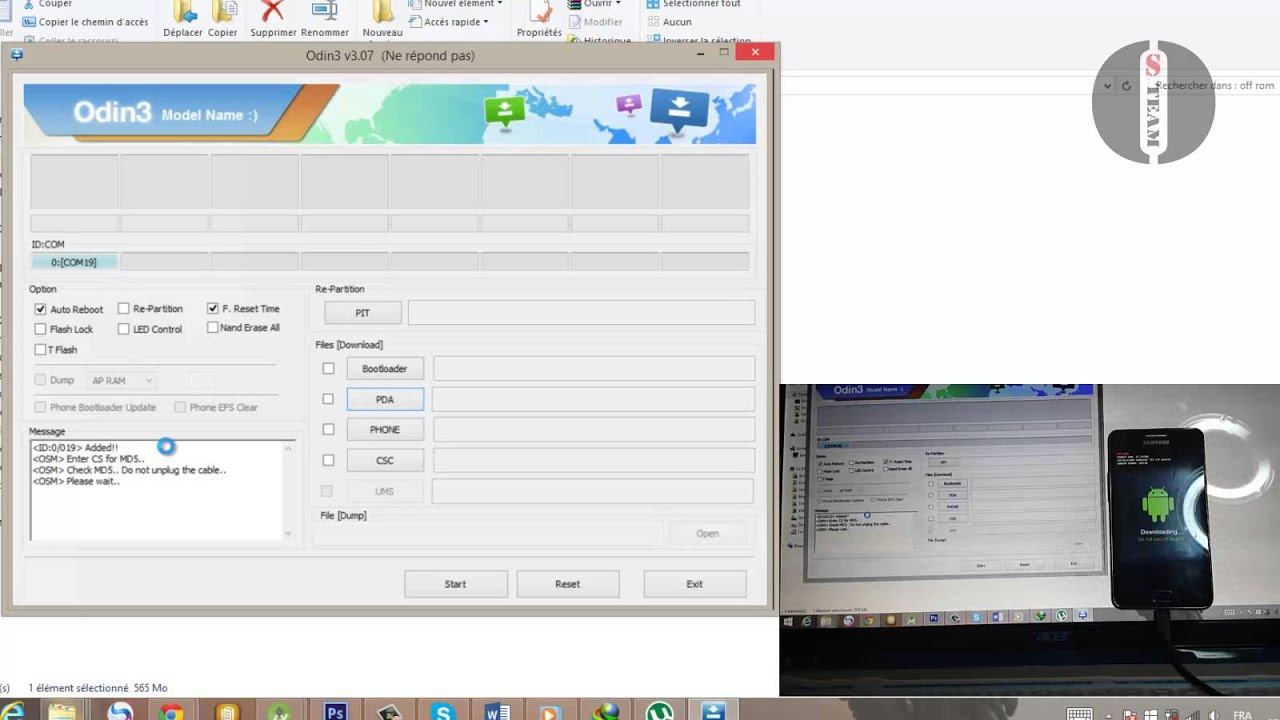Screen dimensions: 1280x720
Task: Click Explorer search box 'Rechercher dans'
Action: point(1215,86)
